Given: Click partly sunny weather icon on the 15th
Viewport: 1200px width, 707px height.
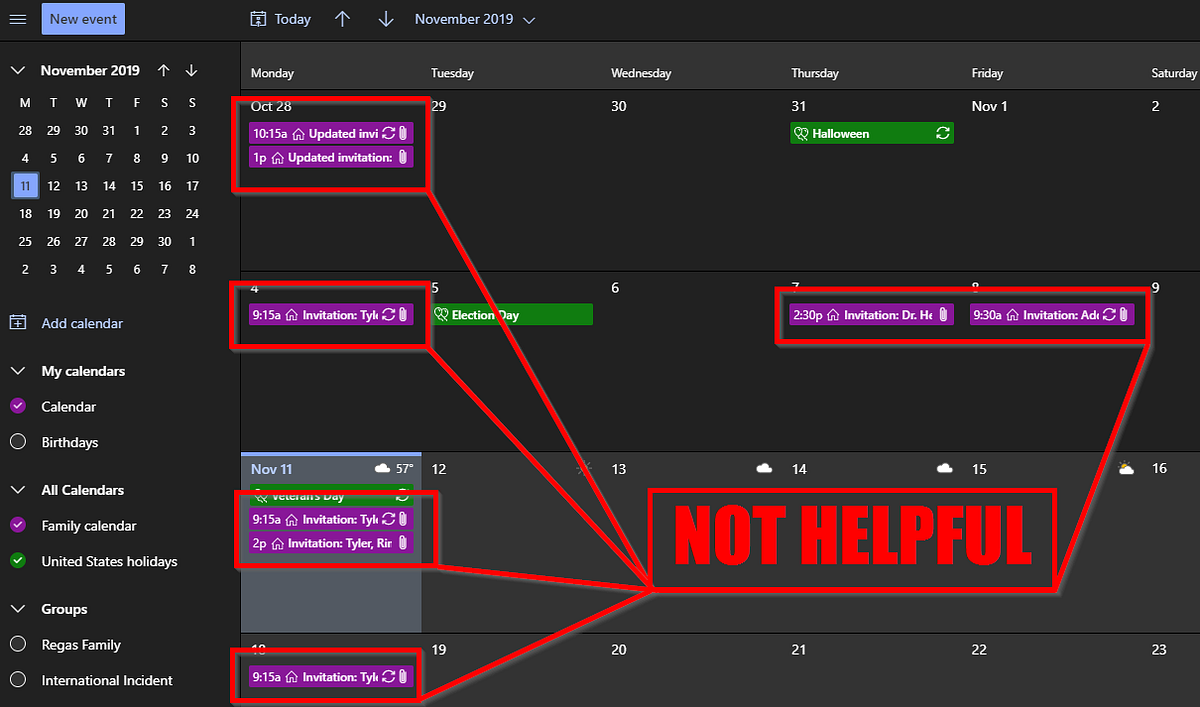Looking at the screenshot, I should 1126,468.
